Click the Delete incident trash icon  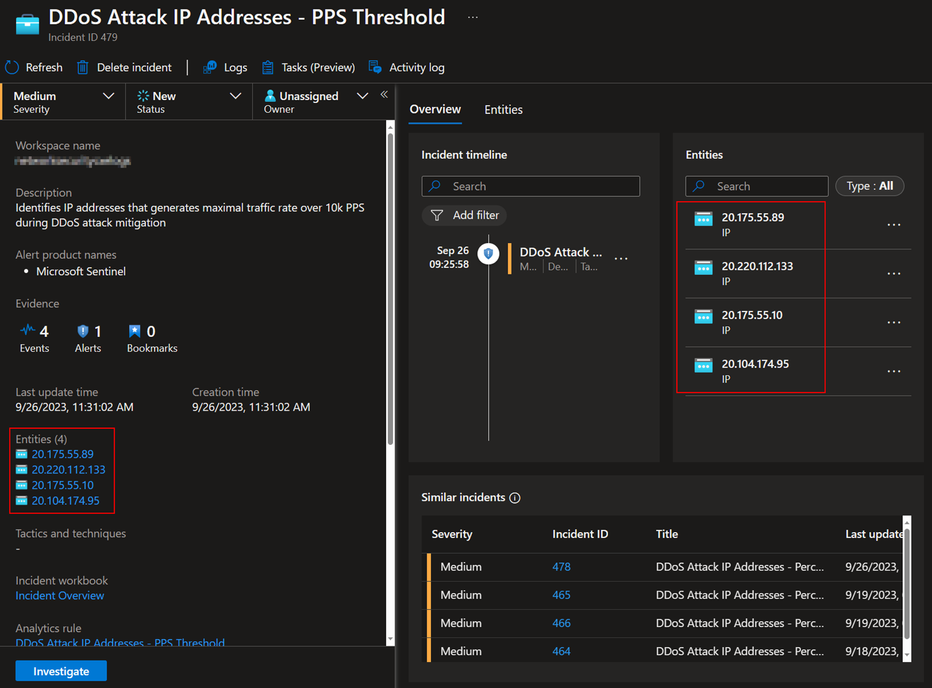[x=83, y=68]
